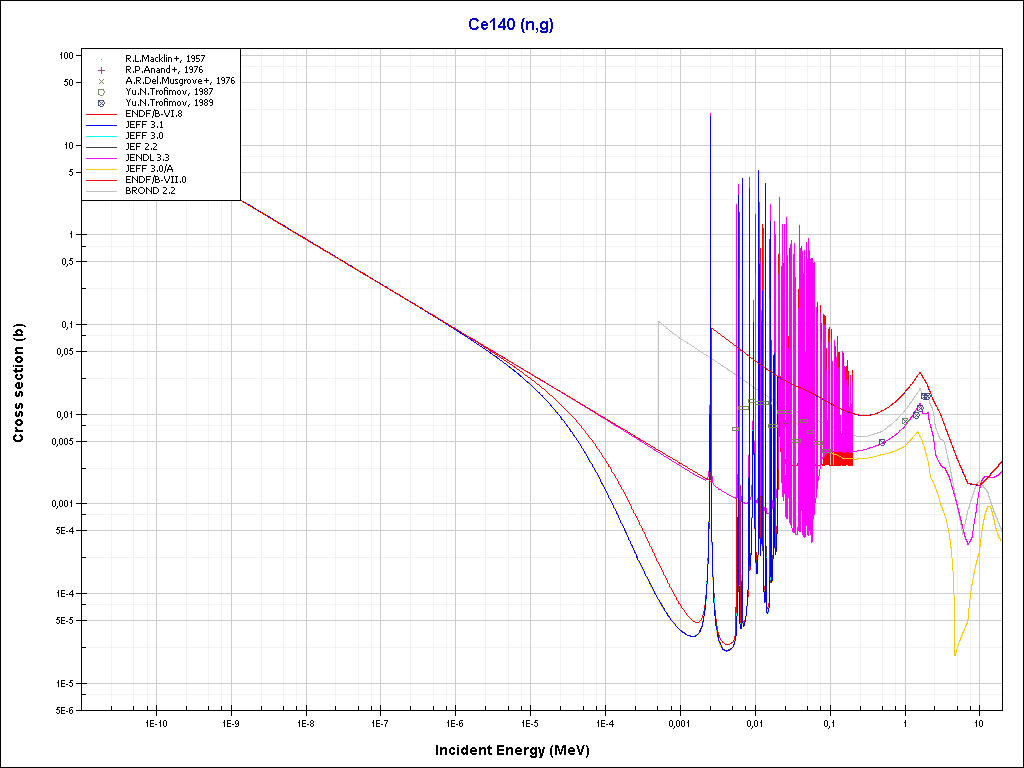Click the Ce140 (n,g) chart title
Image resolution: width=1024 pixels, height=768 pixels.
pos(511,24)
